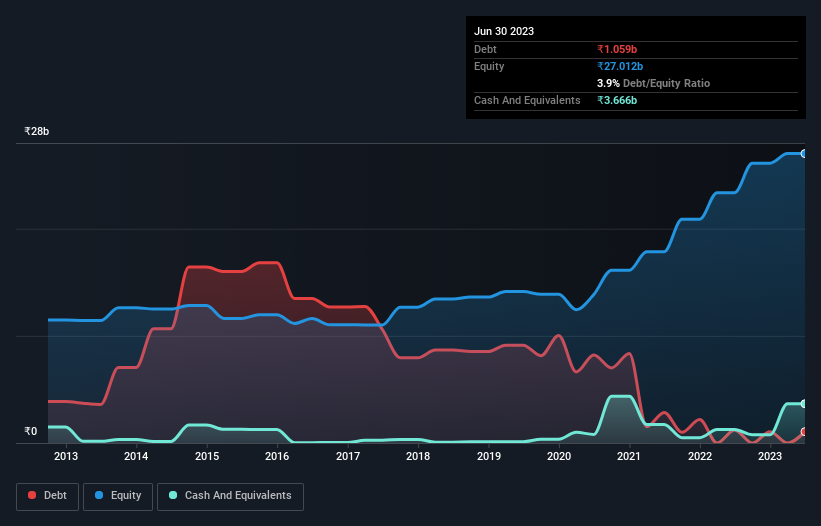Toggle the Debt series legend button
The width and height of the screenshot is (821, 526).
pos(47,496)
